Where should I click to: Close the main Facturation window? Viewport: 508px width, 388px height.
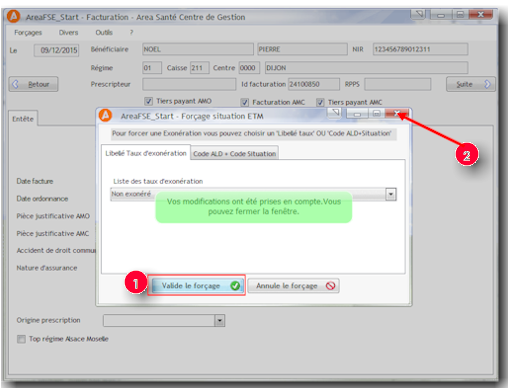coord(481,15)
